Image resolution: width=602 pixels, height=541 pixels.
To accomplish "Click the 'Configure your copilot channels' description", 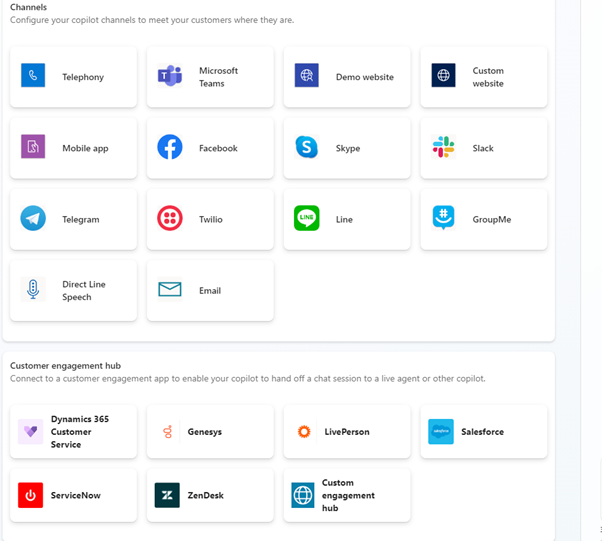I will tap(152, 20).
